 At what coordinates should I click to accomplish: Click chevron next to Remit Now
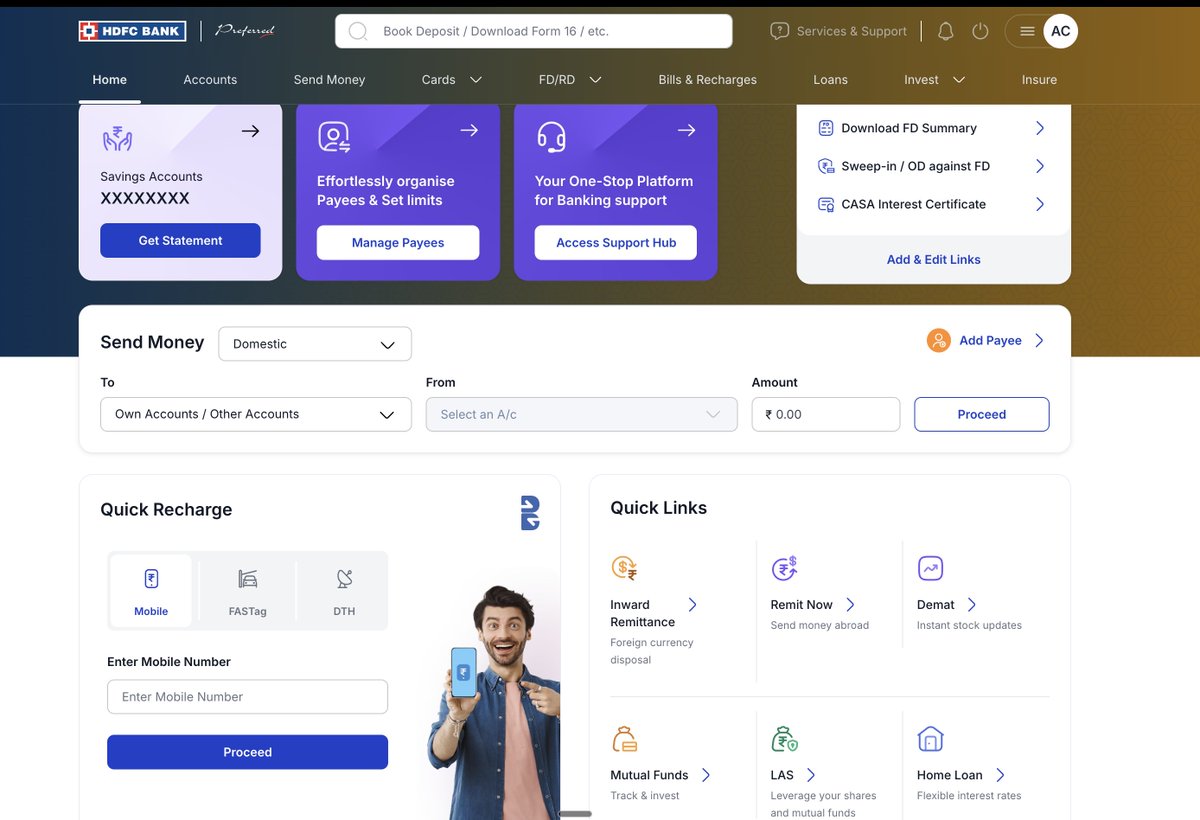(850, 605)
